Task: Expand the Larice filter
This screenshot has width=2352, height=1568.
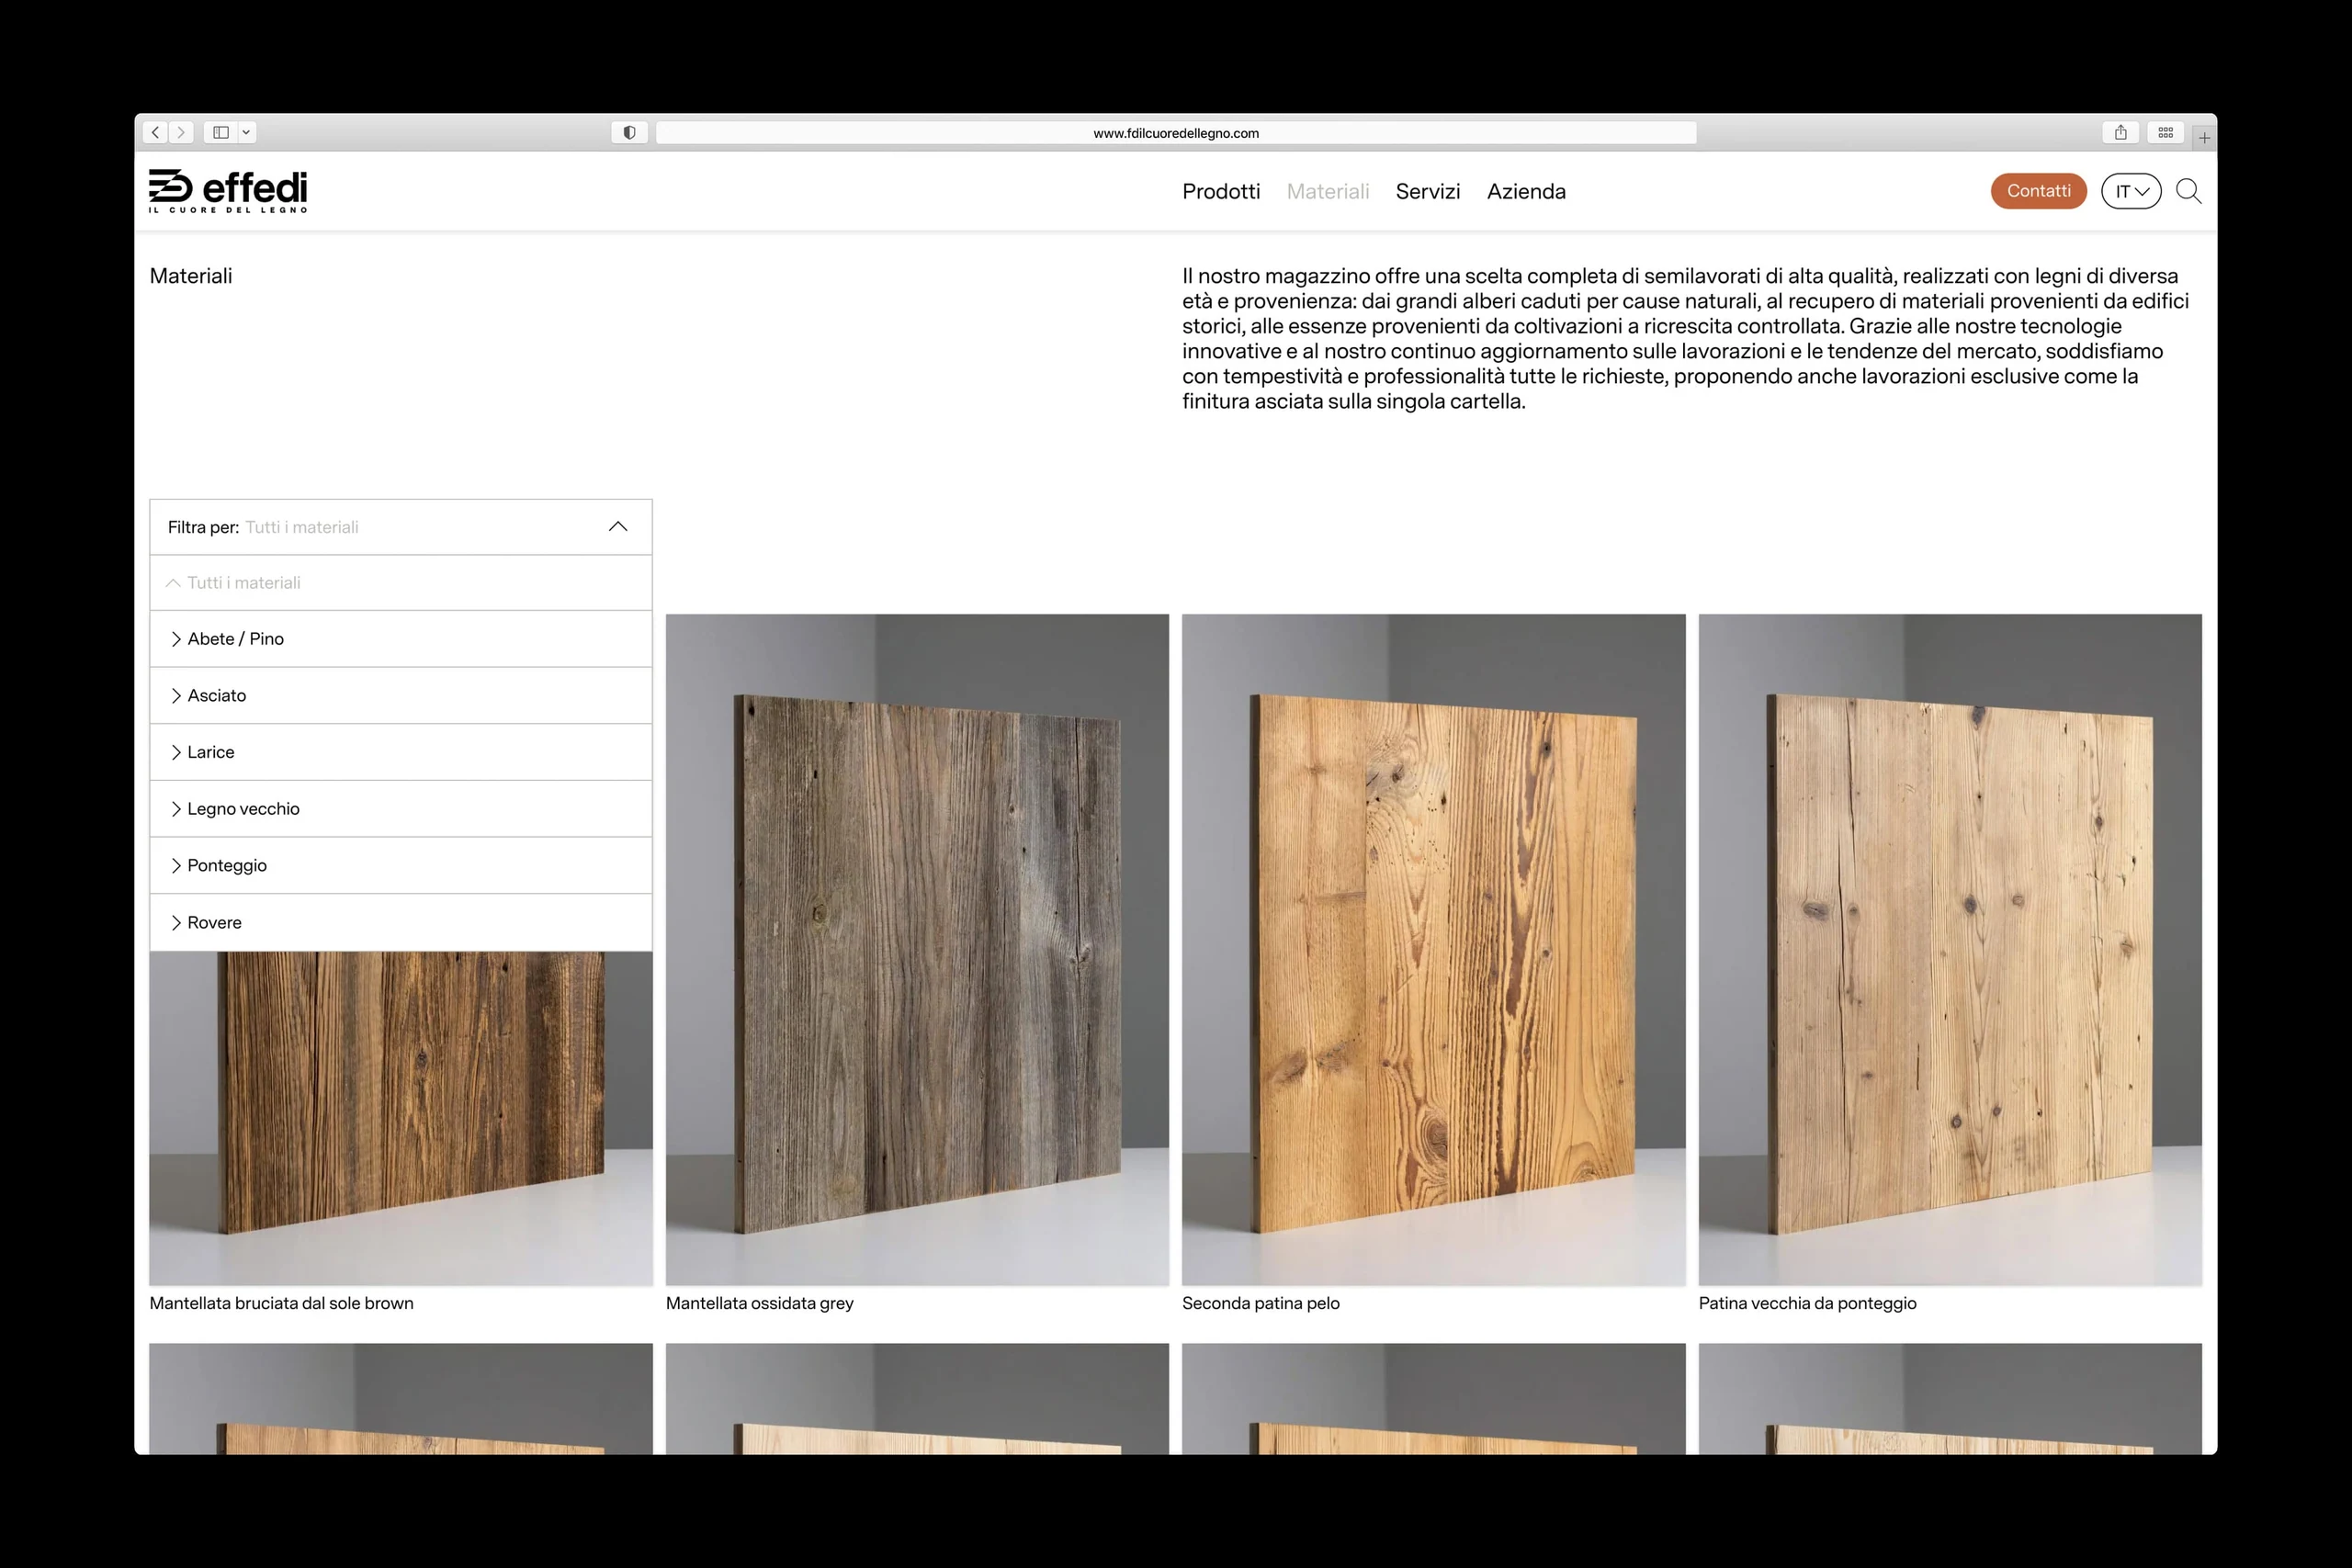Action: click(401, 752)
